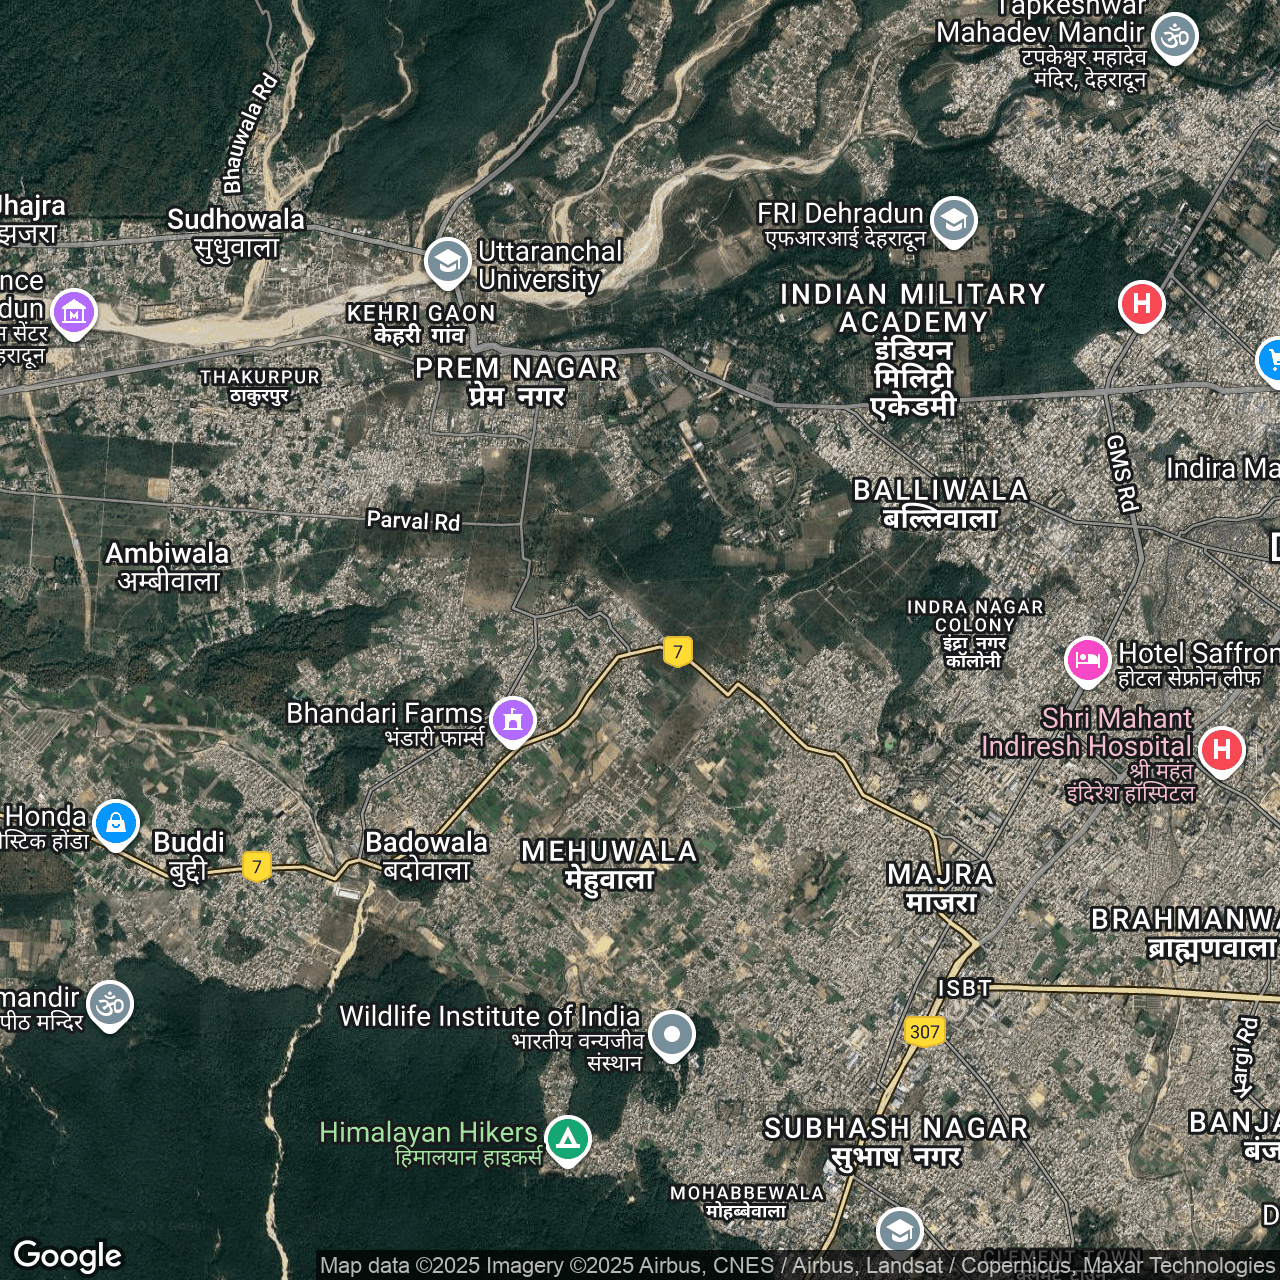Click the ISBT label on the map
Screen dimensions: 1280x1280
[964, 988]
